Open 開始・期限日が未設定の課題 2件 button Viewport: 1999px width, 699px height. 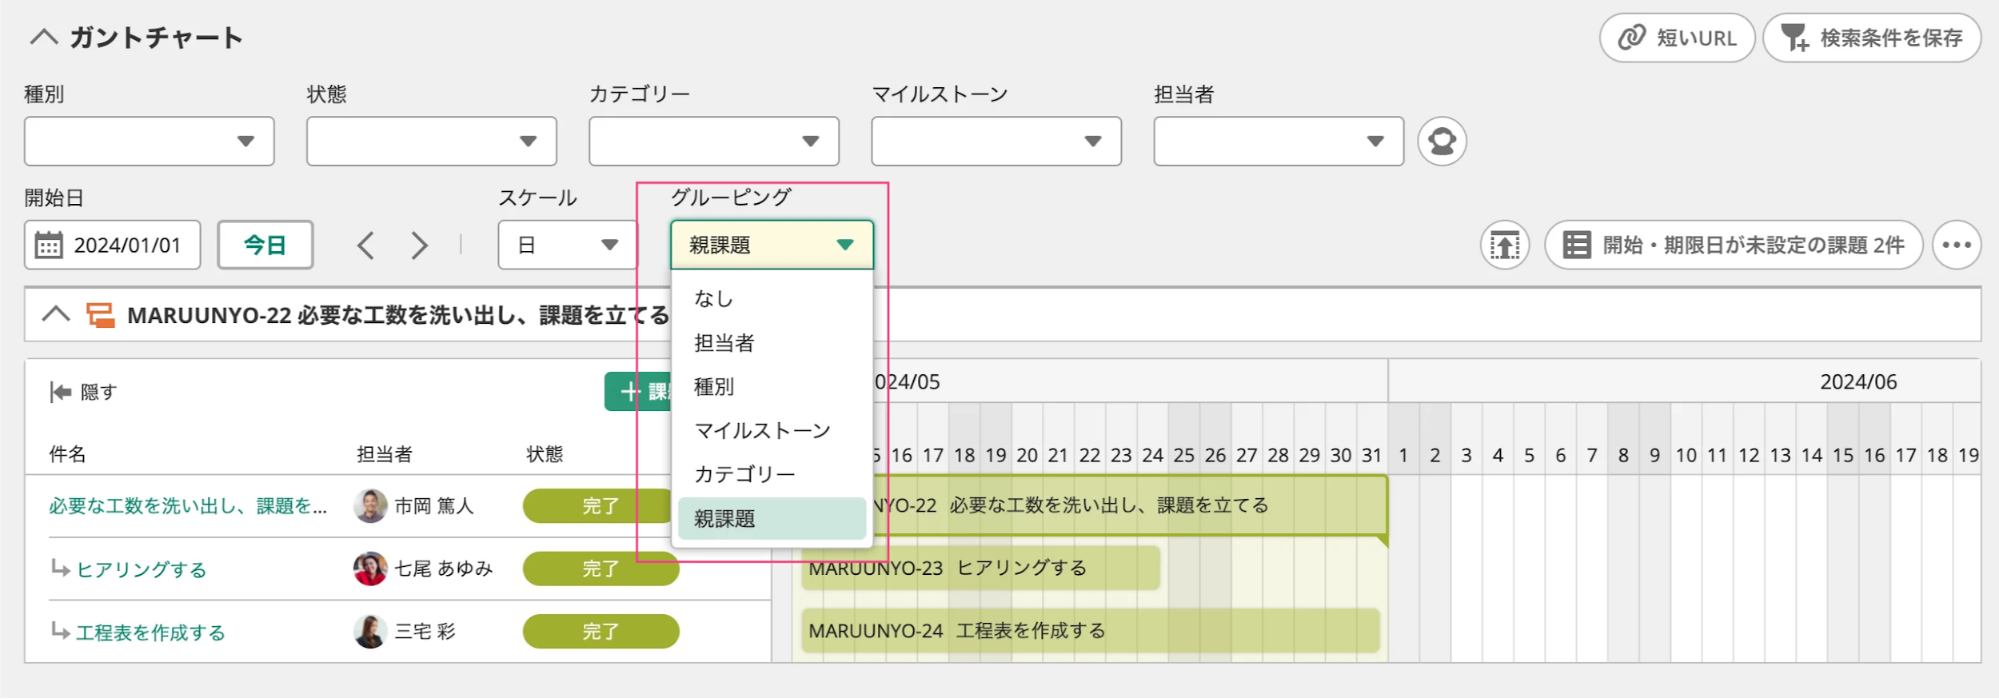click(1734, 245)
